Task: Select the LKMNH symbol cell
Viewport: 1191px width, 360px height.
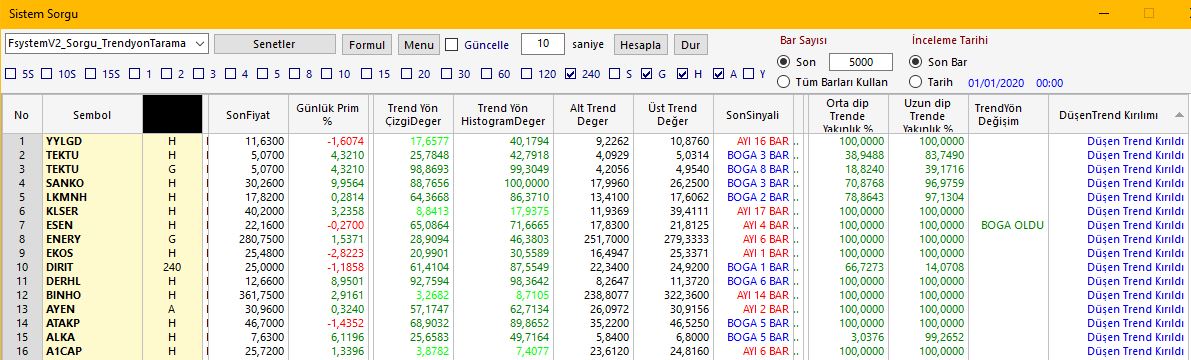Action: coord(92,197)
